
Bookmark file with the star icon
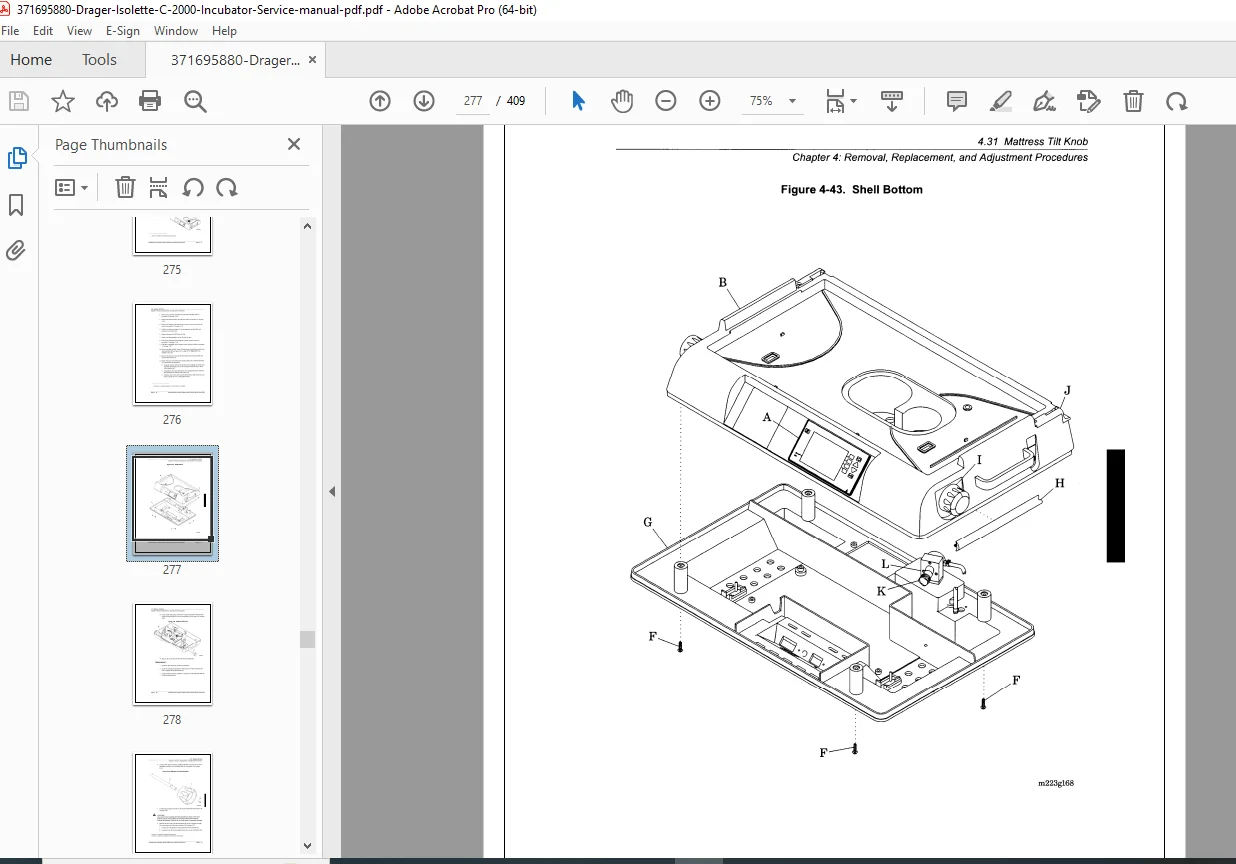pos(63,101)
